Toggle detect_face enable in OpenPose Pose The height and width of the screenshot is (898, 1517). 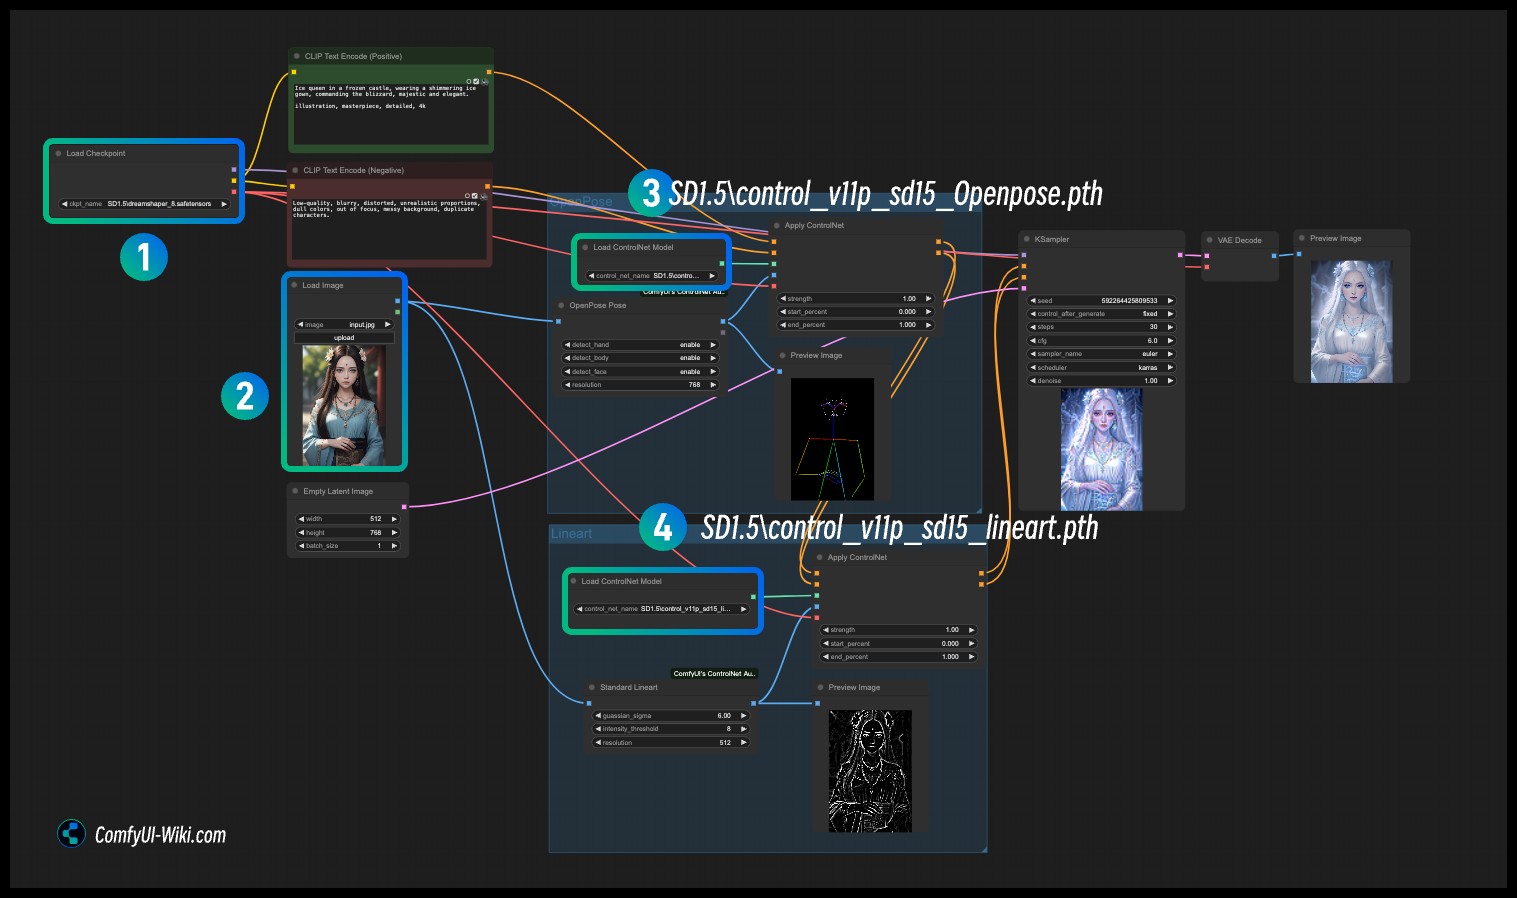640,372
